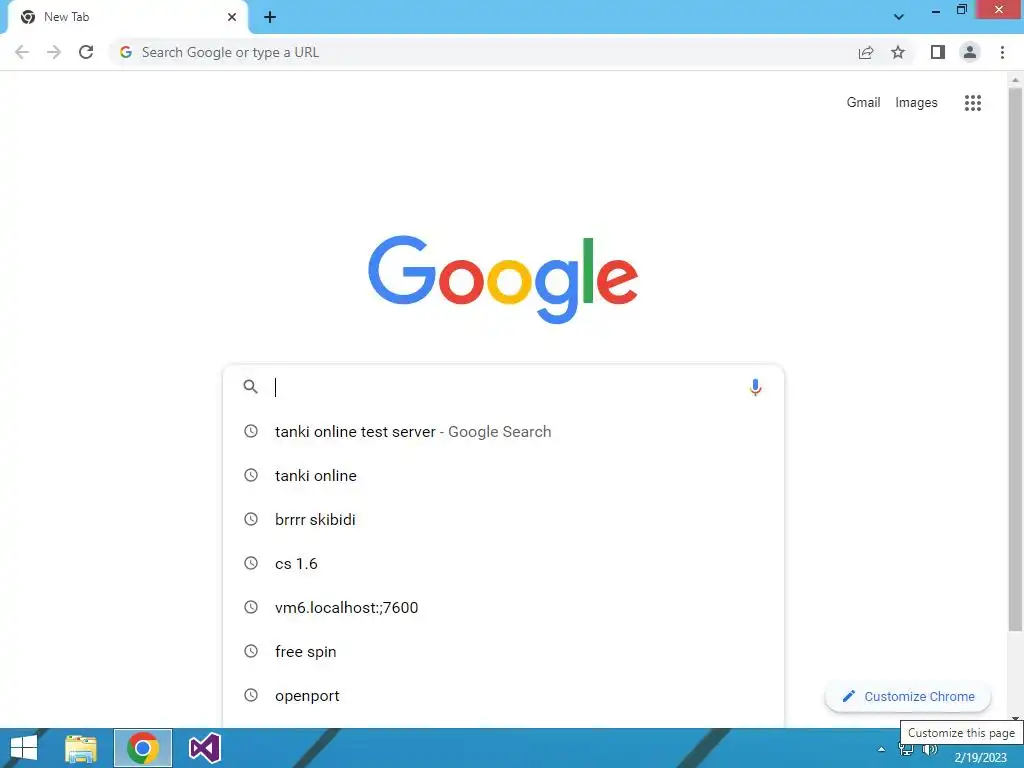The width and height of the screenshot is (1024, 768).
Task: Go forward using the forward arrow
Action: [x=54, y=52]
